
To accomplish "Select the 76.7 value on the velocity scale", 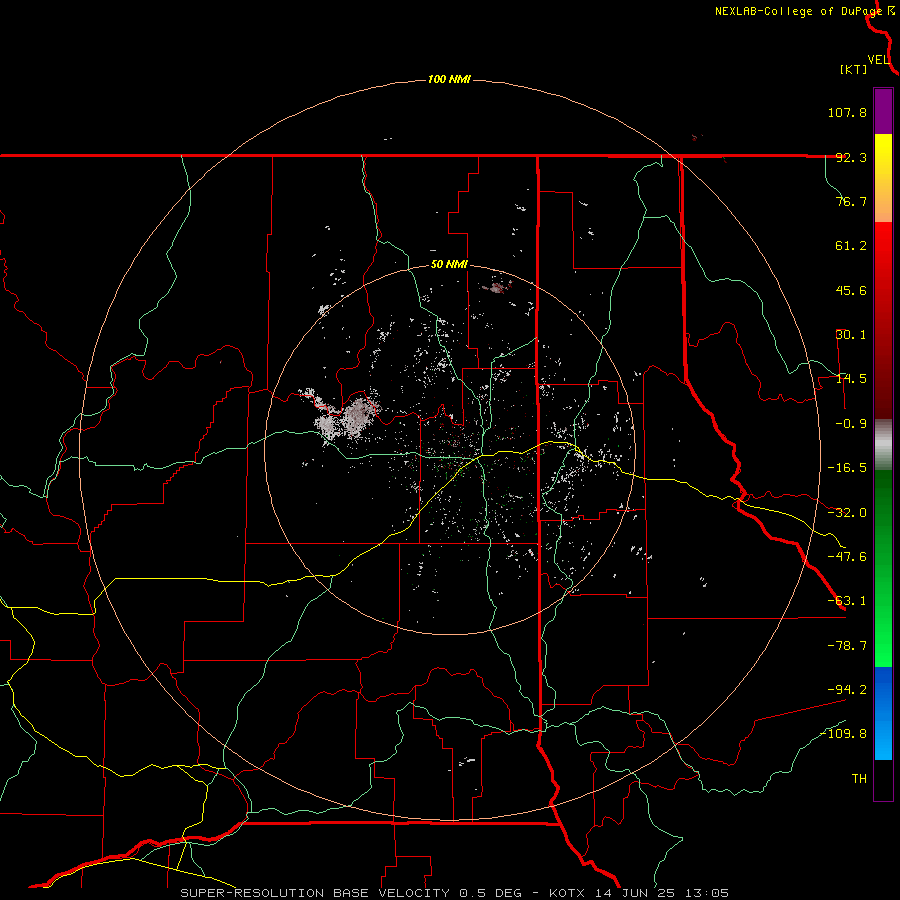I will [851, 201].
